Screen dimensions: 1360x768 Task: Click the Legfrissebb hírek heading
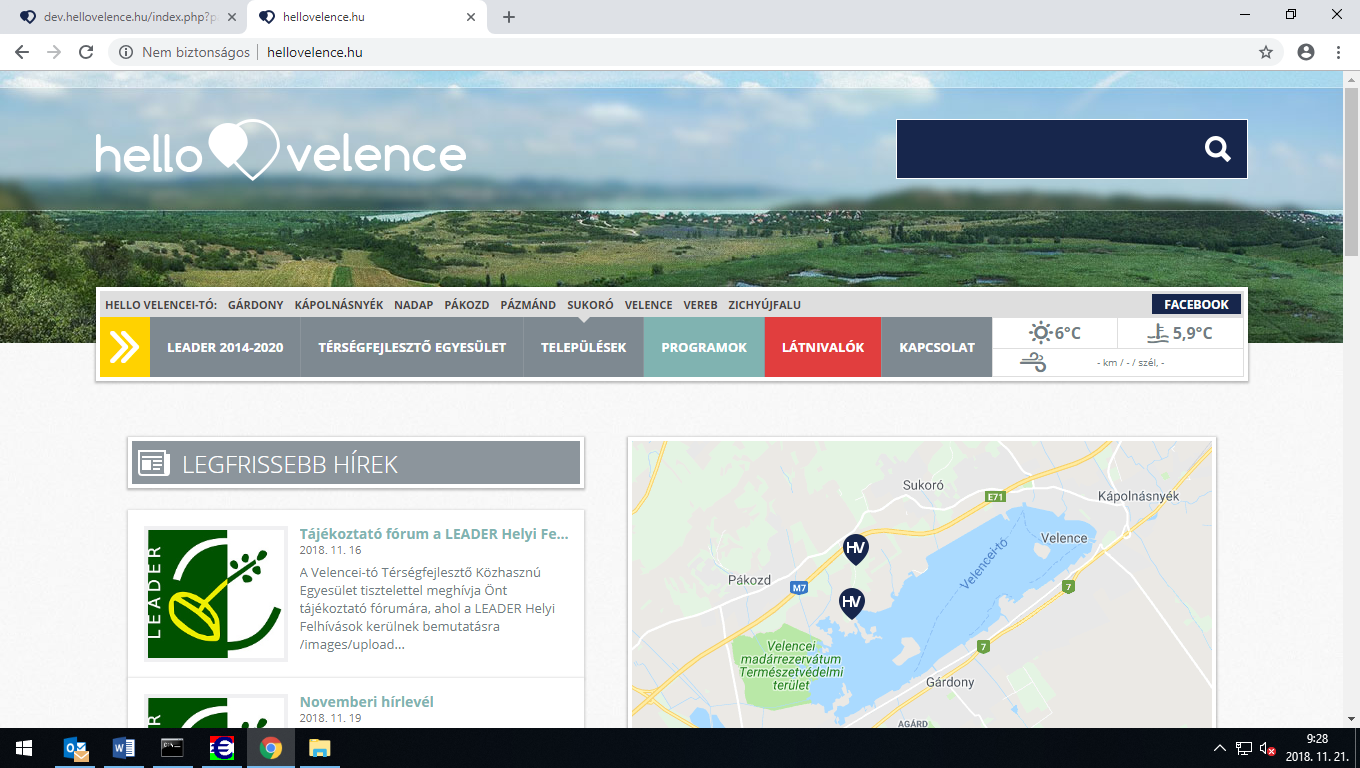pyautogui.click(x=290, y=464)
